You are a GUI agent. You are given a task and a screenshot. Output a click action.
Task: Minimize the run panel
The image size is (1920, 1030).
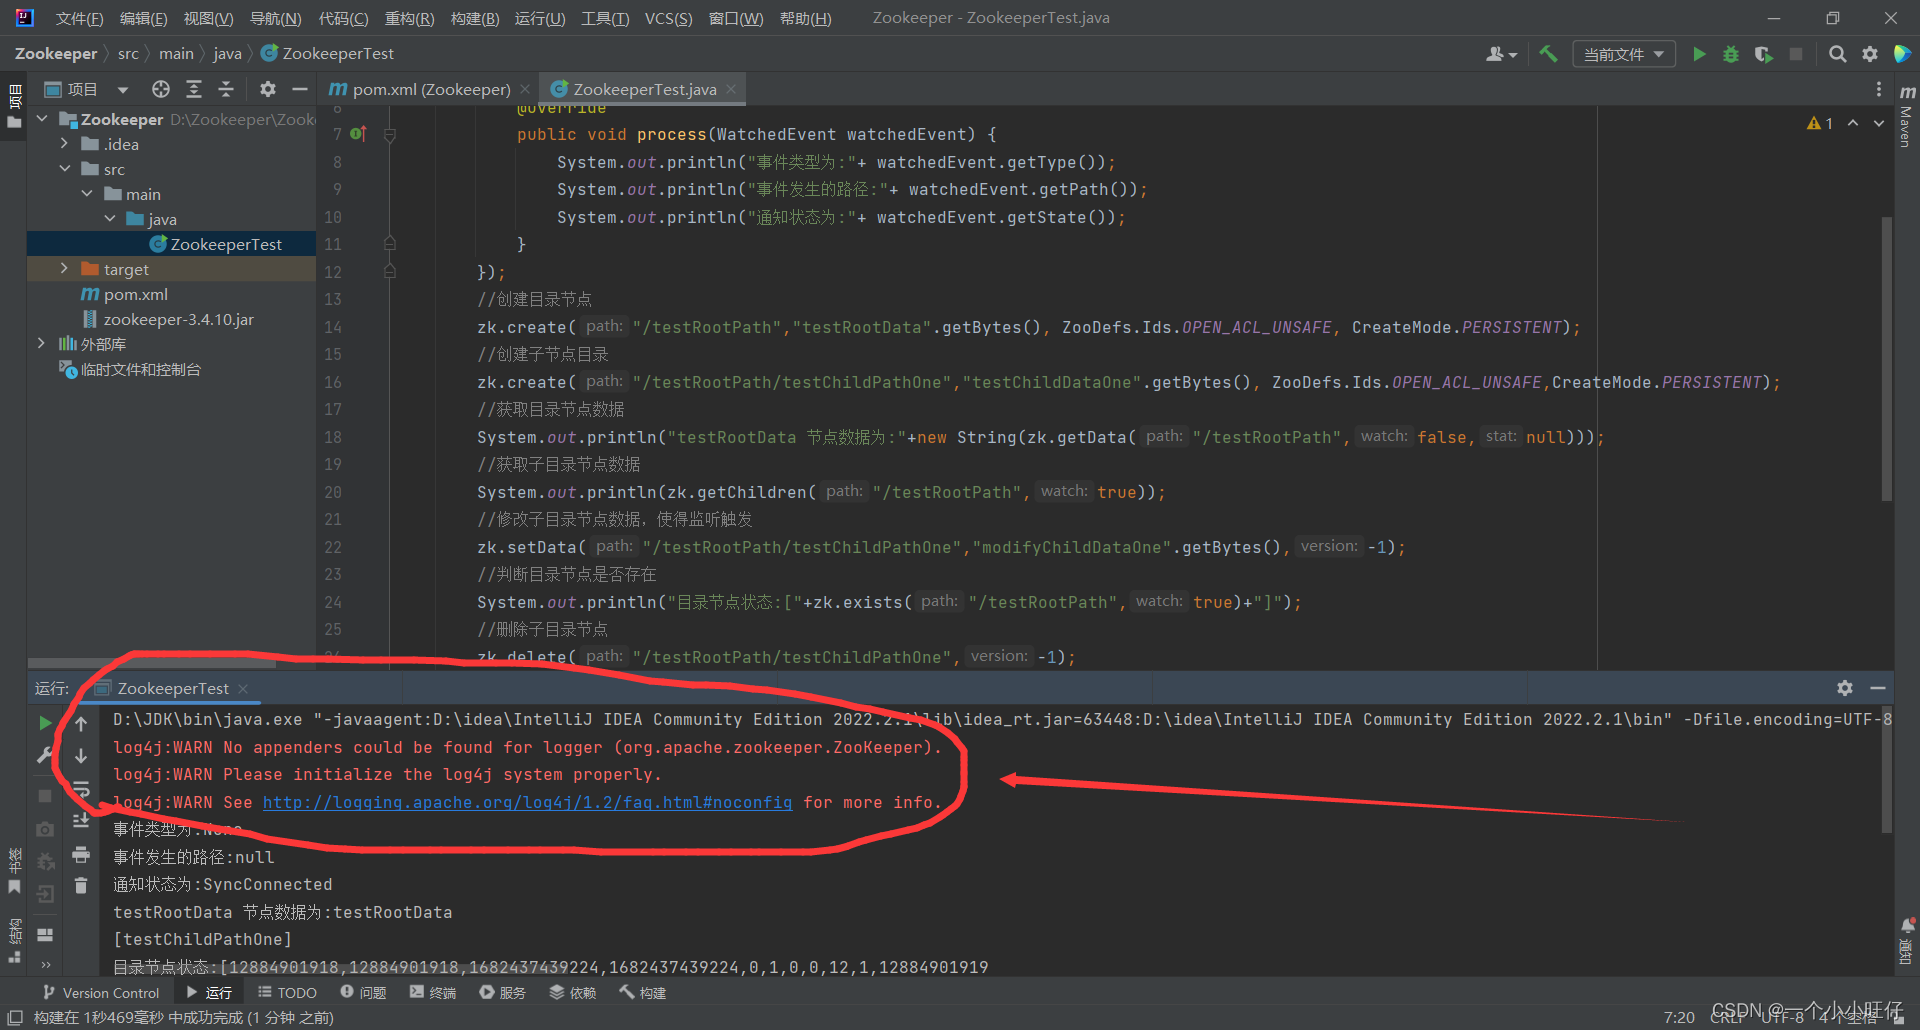1877,688
